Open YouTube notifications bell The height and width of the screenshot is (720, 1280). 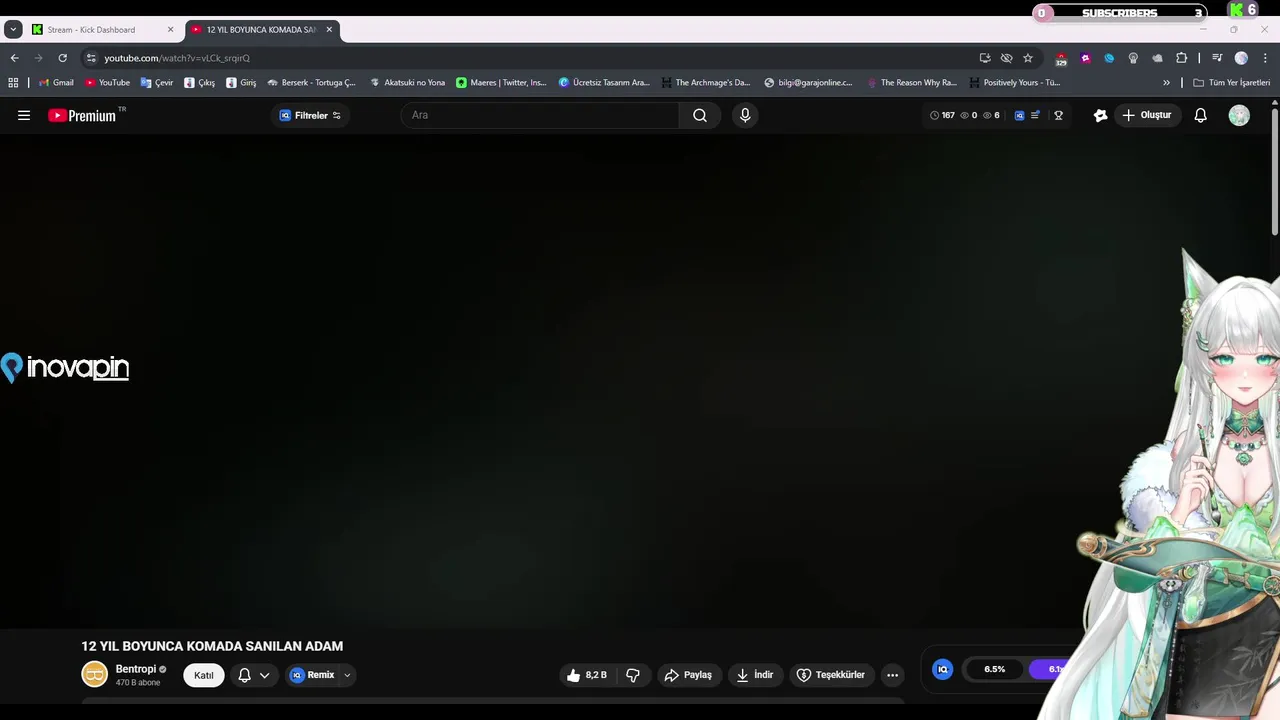coord(1201,115)
